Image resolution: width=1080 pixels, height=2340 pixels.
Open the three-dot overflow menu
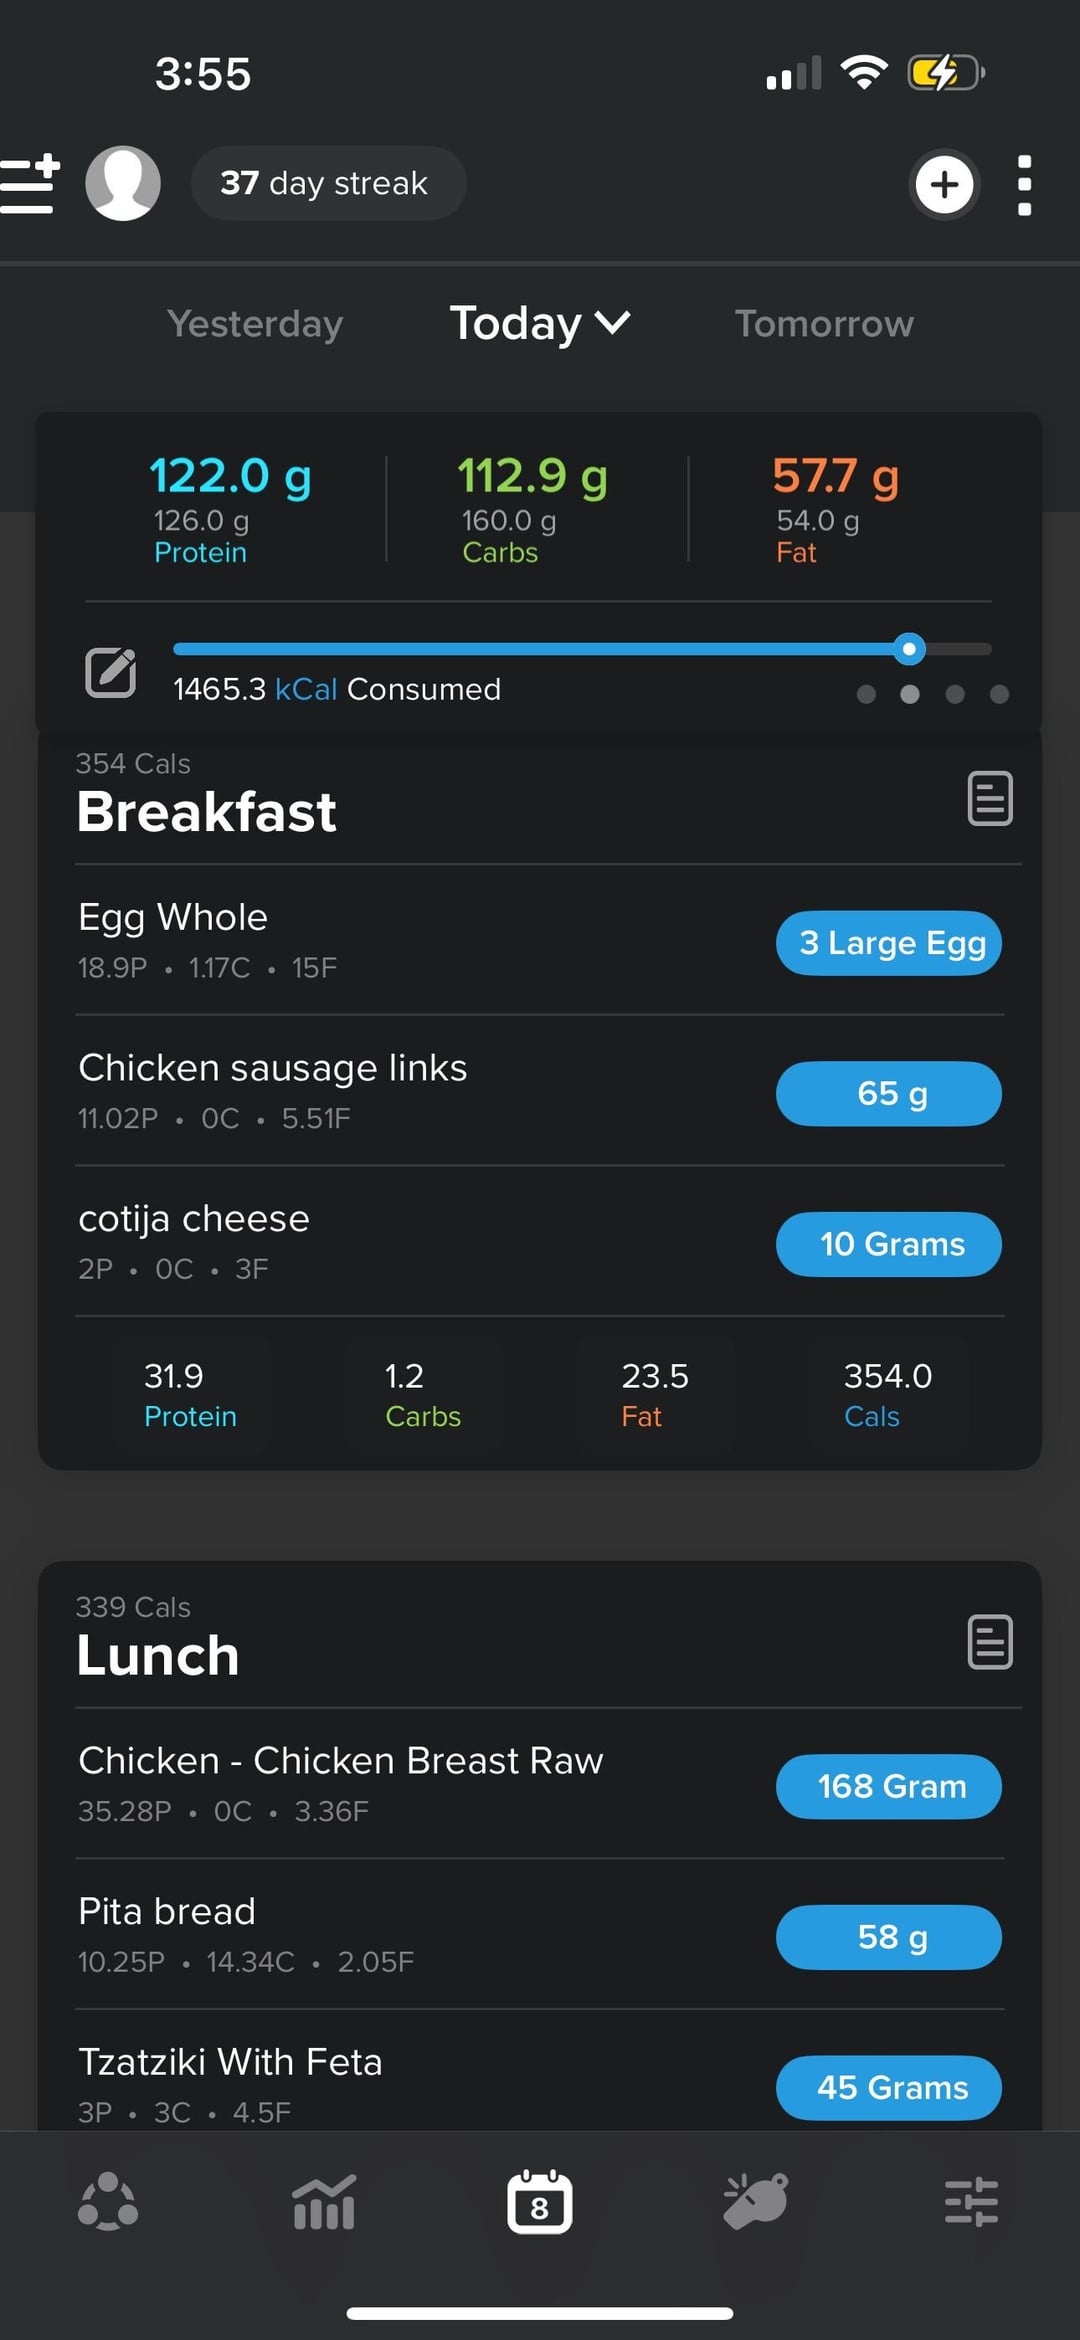coord(1024,185)
